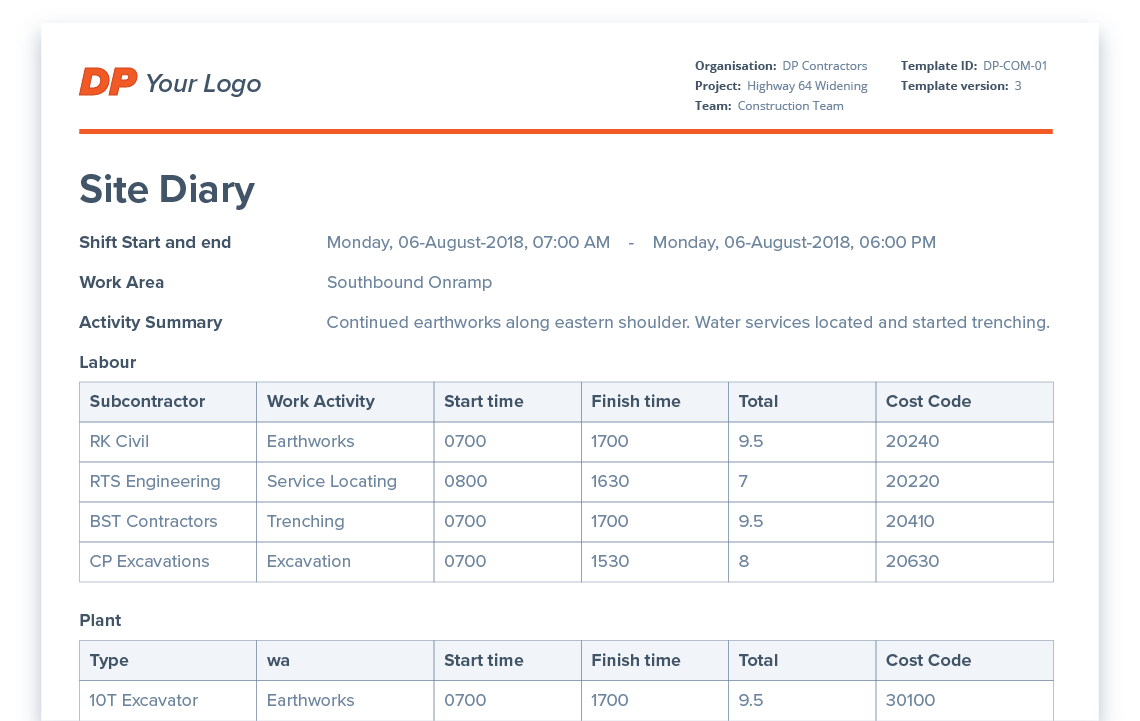The height and width of the screenshot is (721, 1140).
Task: Click the Work Area label
Action: [121, 283]
